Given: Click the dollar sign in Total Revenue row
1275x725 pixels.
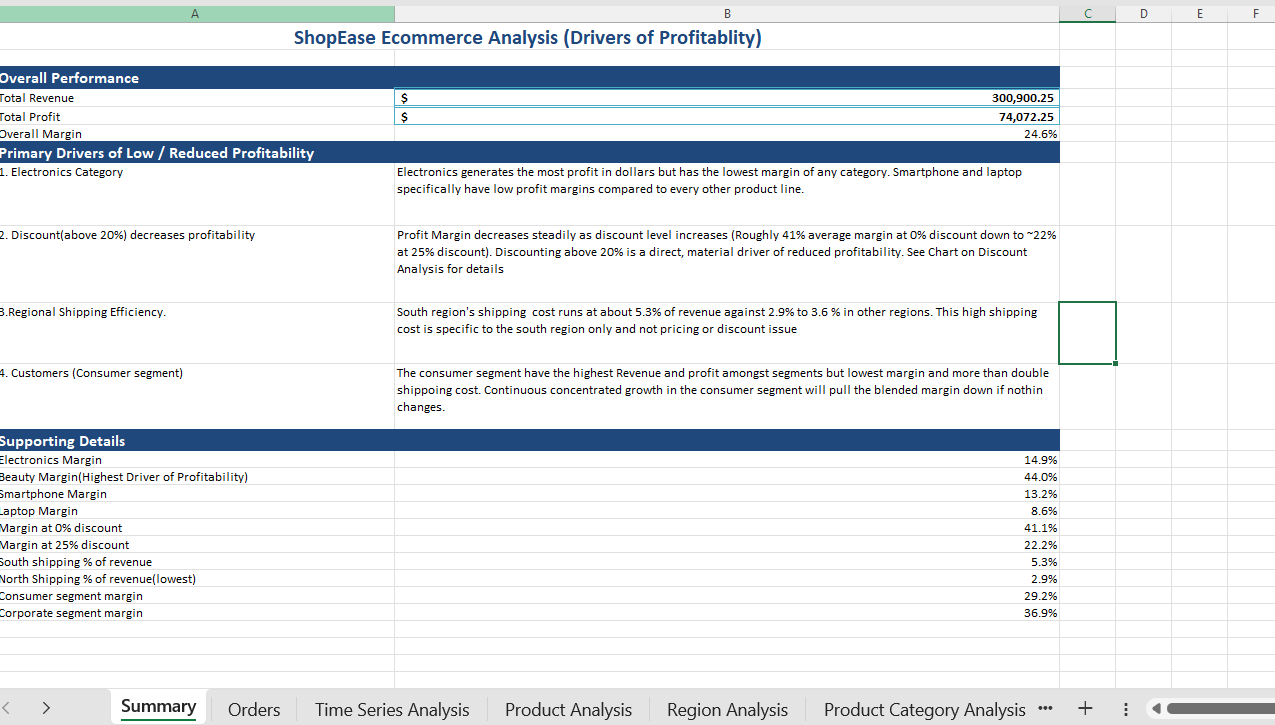Looking at the screenshot, I should 403,98.
